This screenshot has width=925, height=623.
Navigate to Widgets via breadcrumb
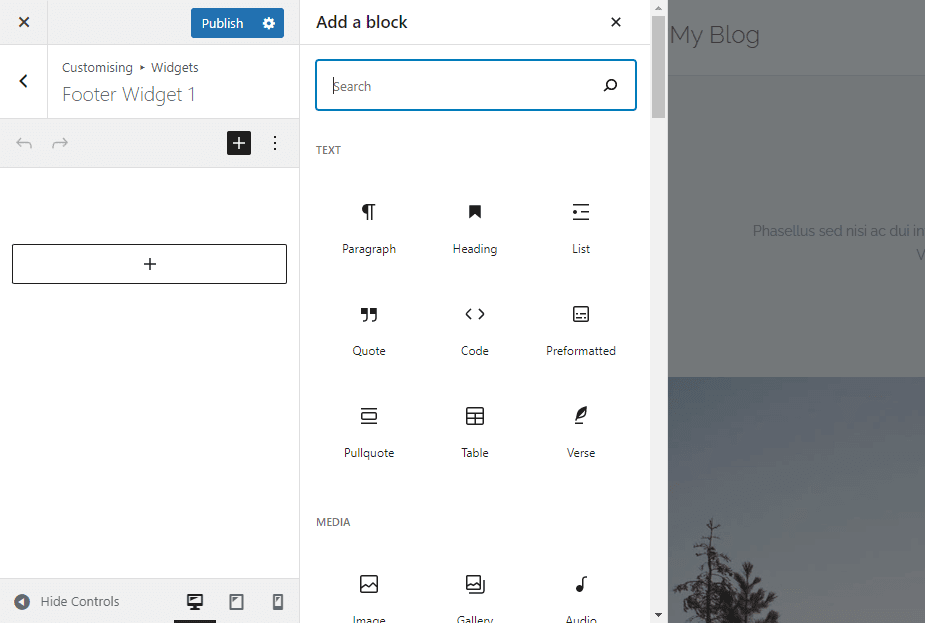click(x=174, y=67)
